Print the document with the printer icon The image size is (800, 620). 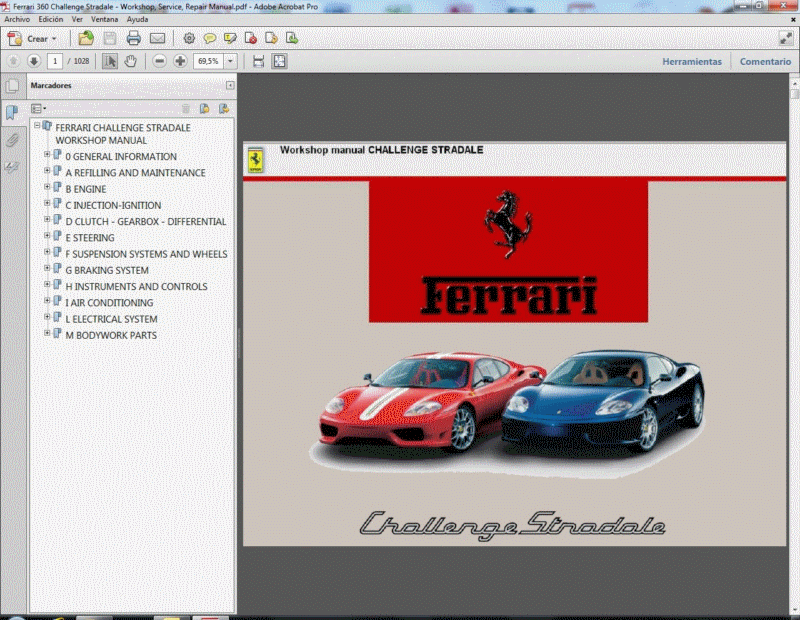[134, 38]
